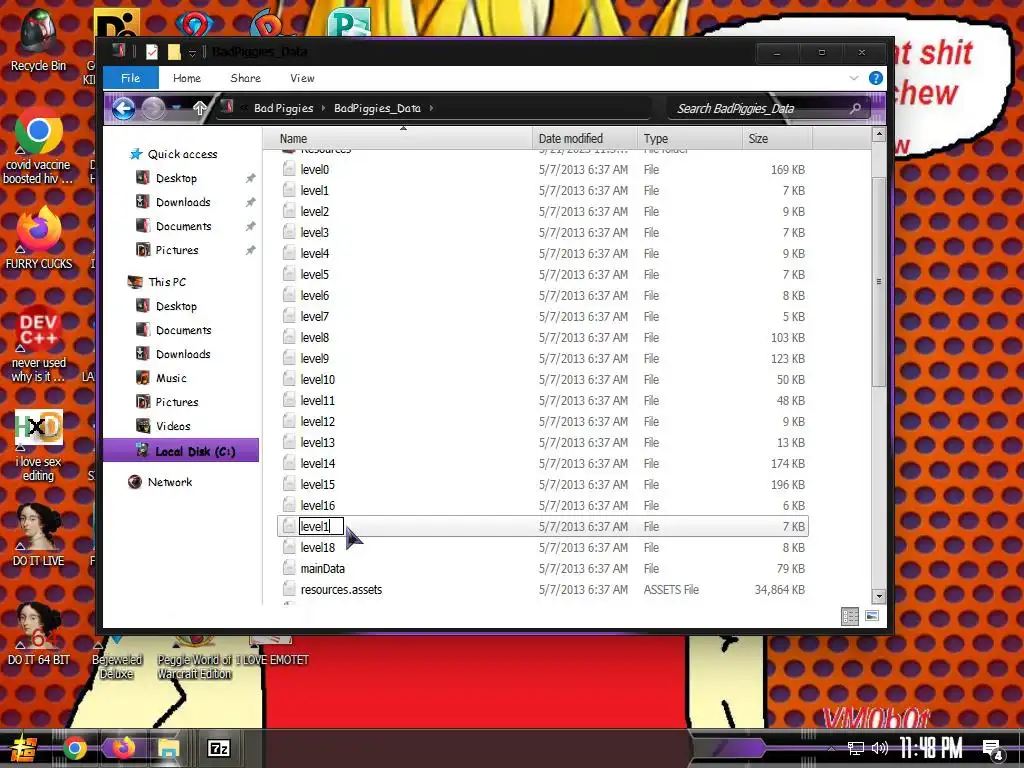
Task: Expand the double-chevron at address bar start
Action: (x=244, y=108)
